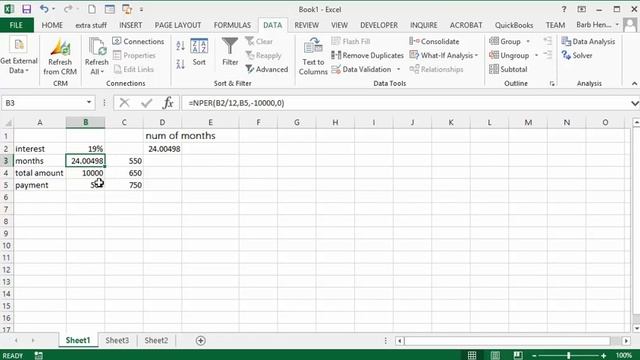Open Group dropdown arrow
Viewport: 640px width, 360px height.
click(x=528, y=41)
